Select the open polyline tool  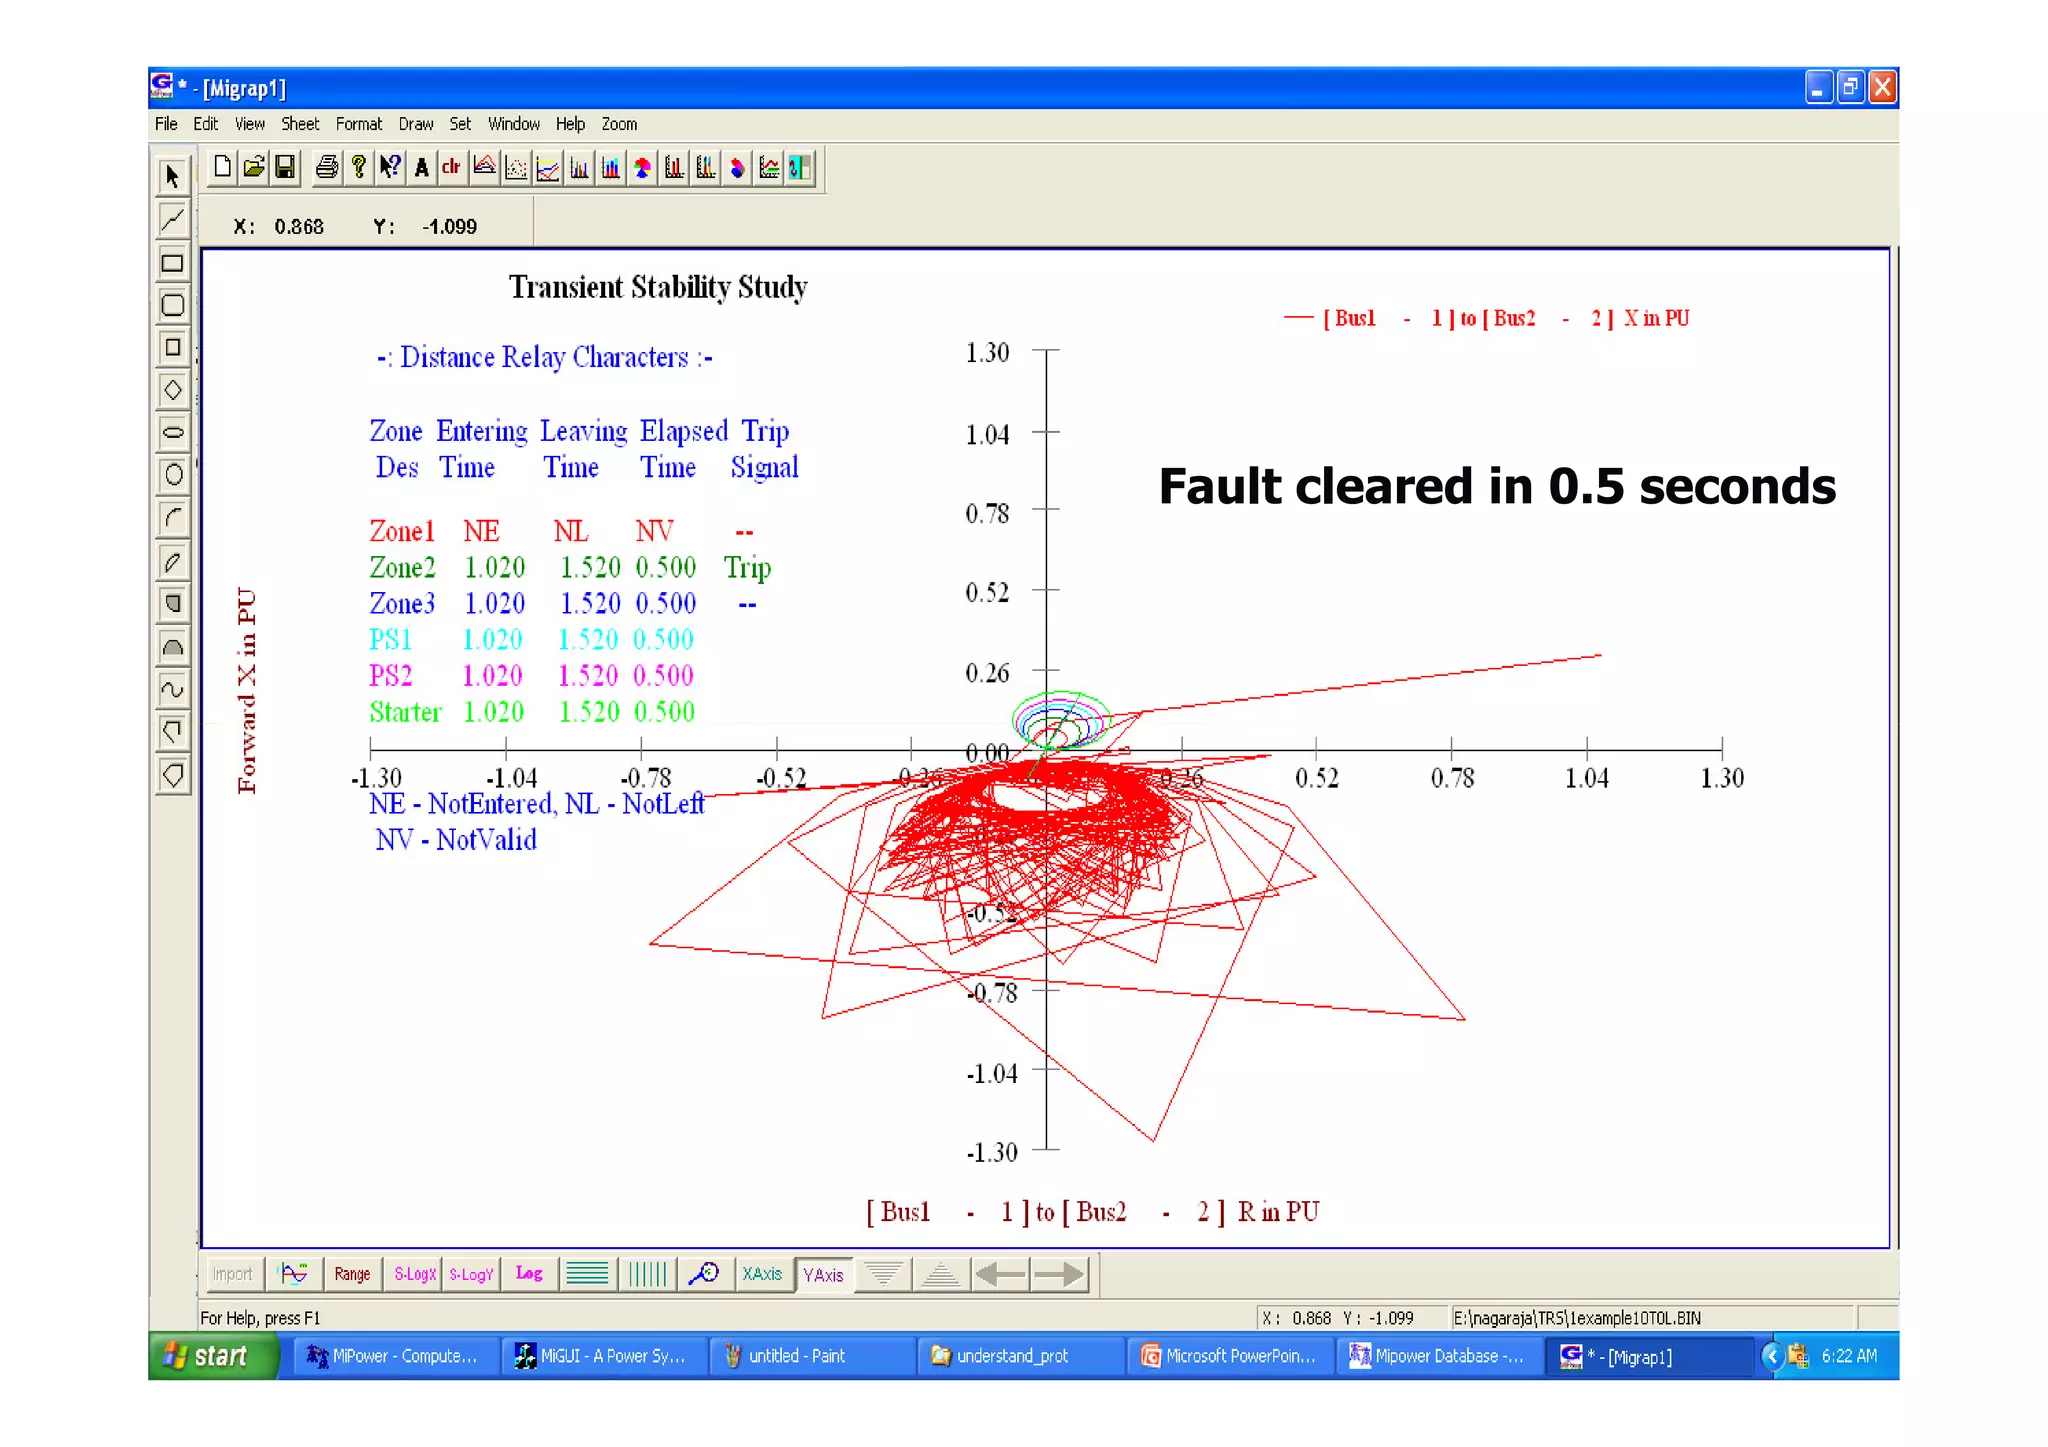tap(173, 732)
